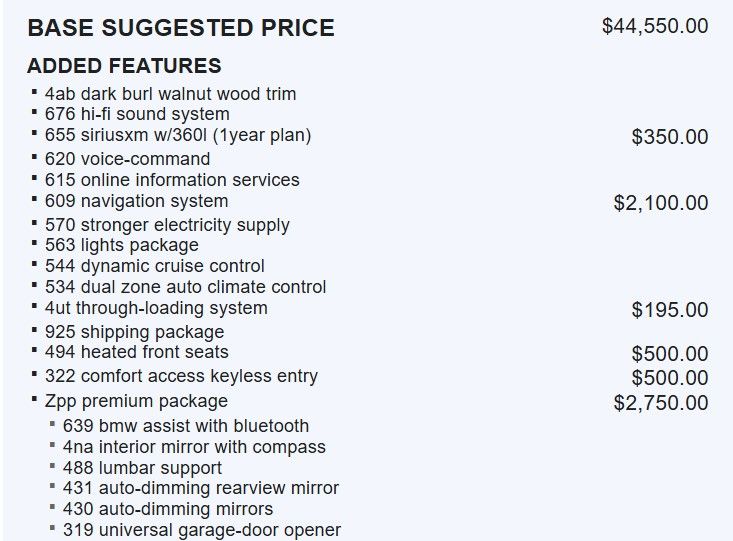Screen dimensions: 733x541
Task: Click the $44,550.00 base price amount
Action: tap(655, 26)
